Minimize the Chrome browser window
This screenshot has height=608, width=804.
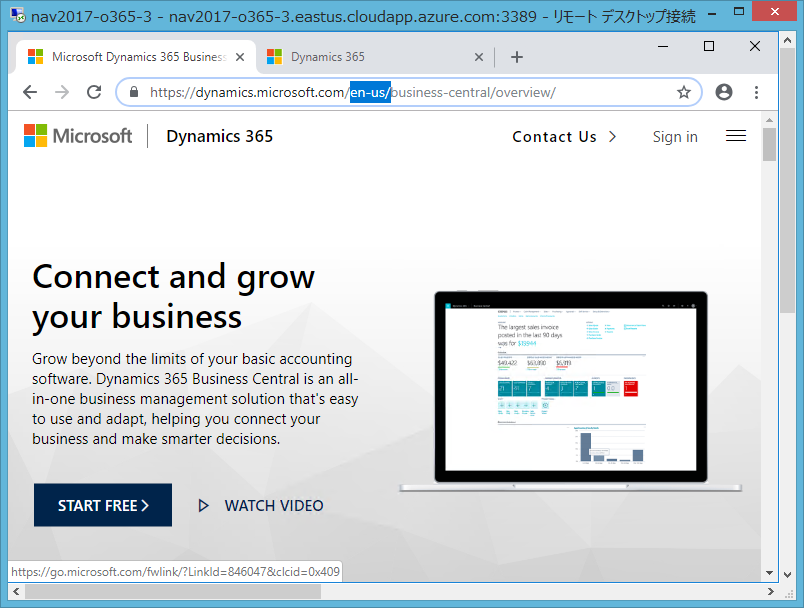pos(663,46)
